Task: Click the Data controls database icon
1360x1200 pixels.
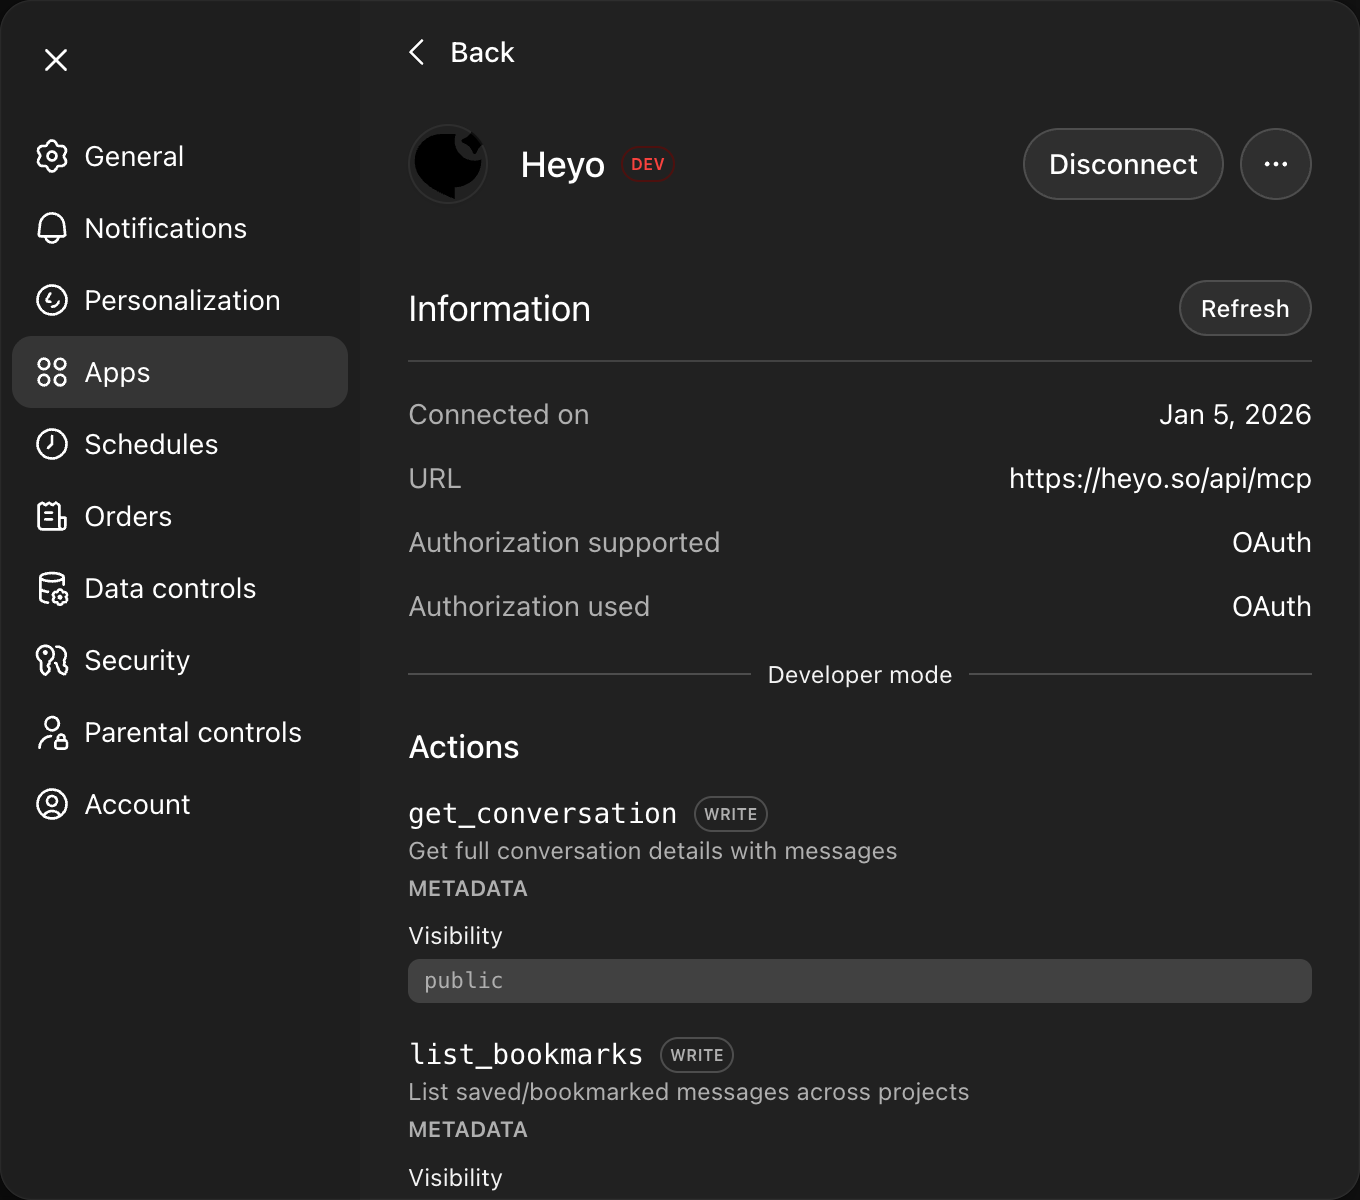Action: (x=52, y=588)
